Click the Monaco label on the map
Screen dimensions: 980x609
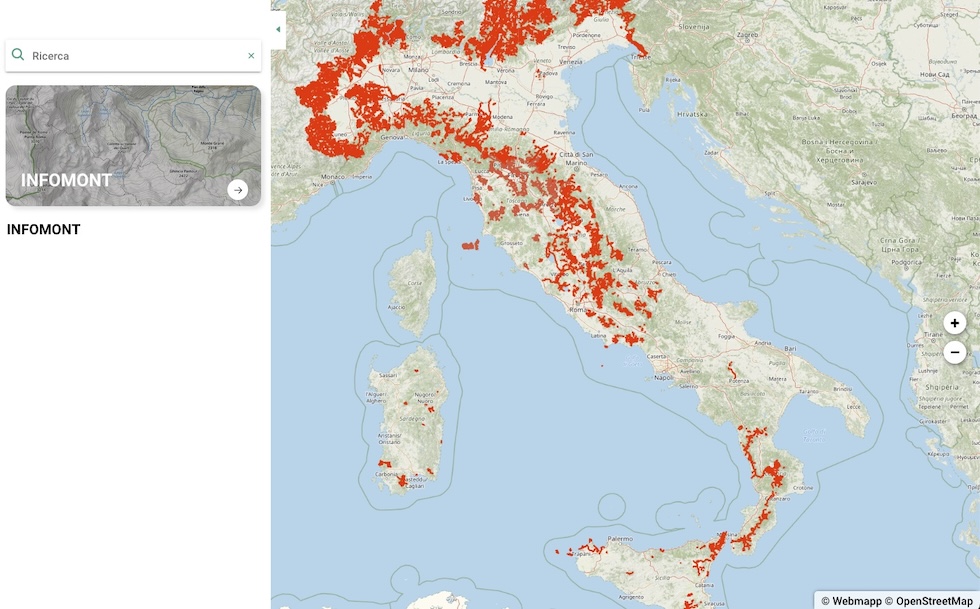[x=335, y=177]
